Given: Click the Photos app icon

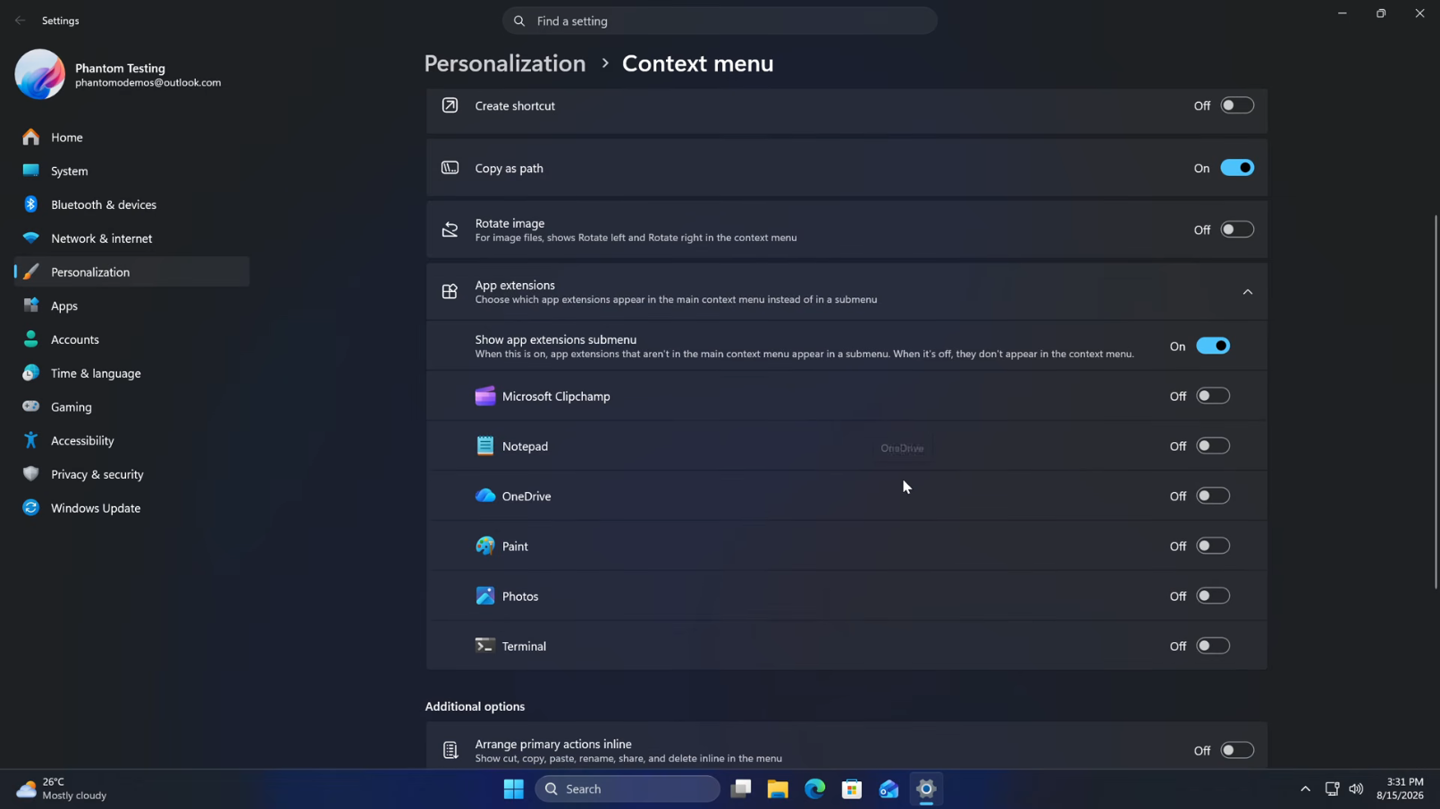Looking at the screenshot, I should [x=485, y=596].
